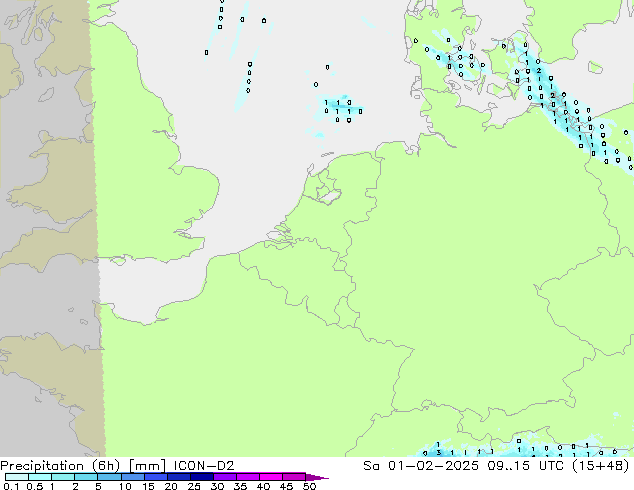Click the 10–15 mm legend color swatch

(x=133, y=477)
